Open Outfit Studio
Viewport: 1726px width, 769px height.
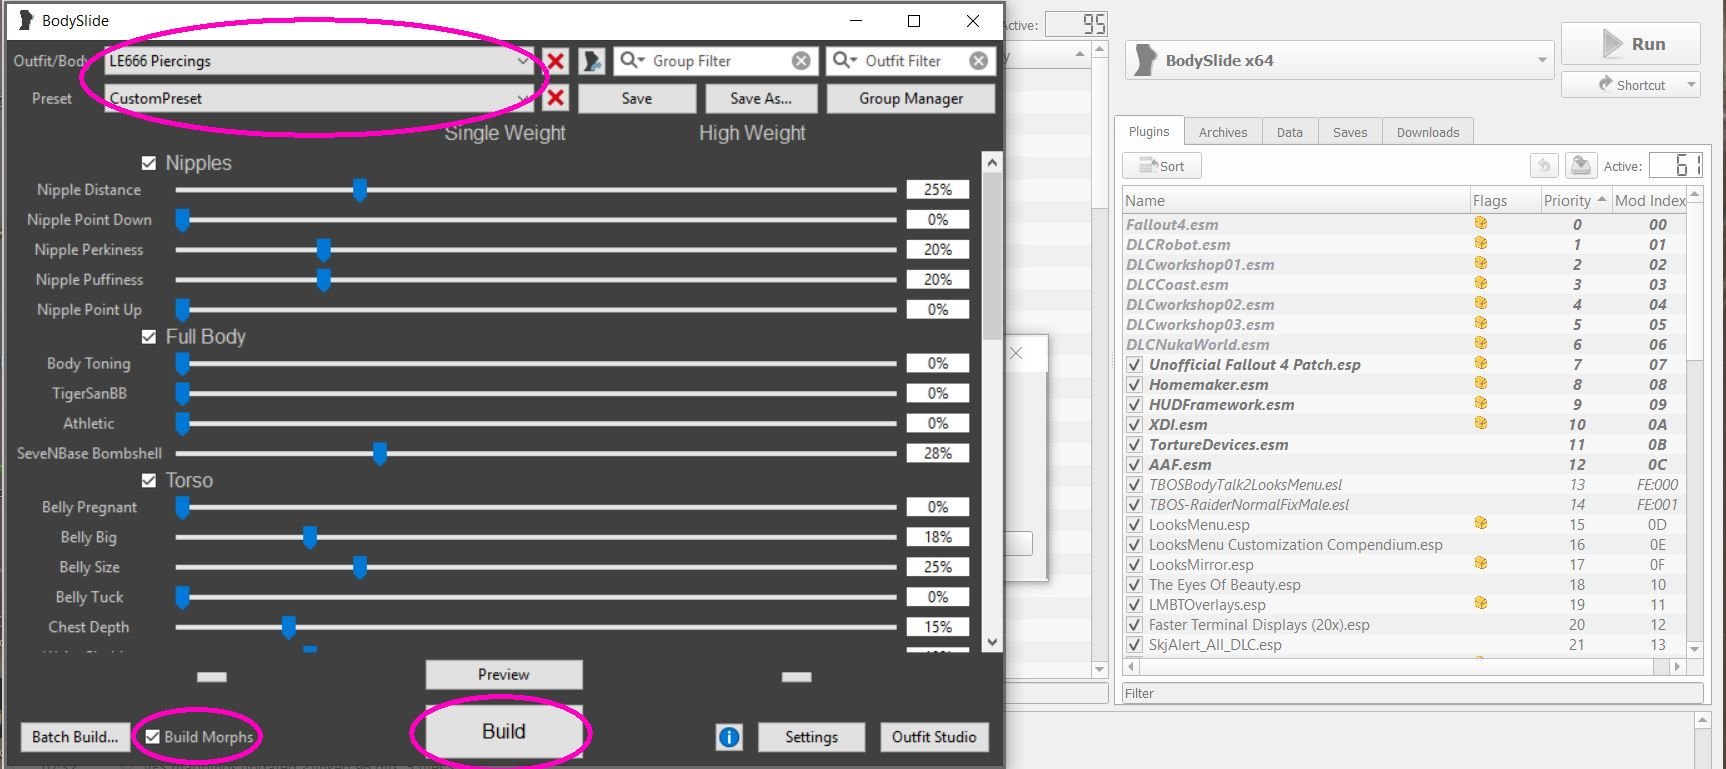933,737
